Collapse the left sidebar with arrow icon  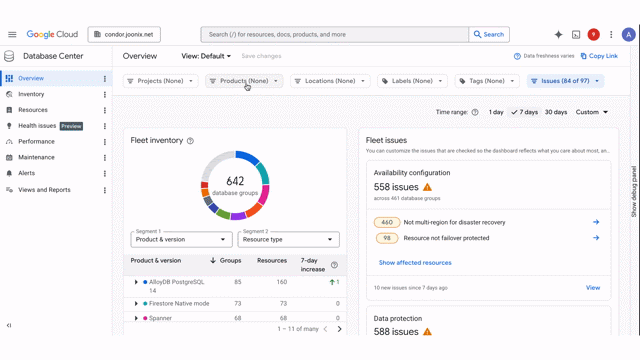click(x=9, y=325)
